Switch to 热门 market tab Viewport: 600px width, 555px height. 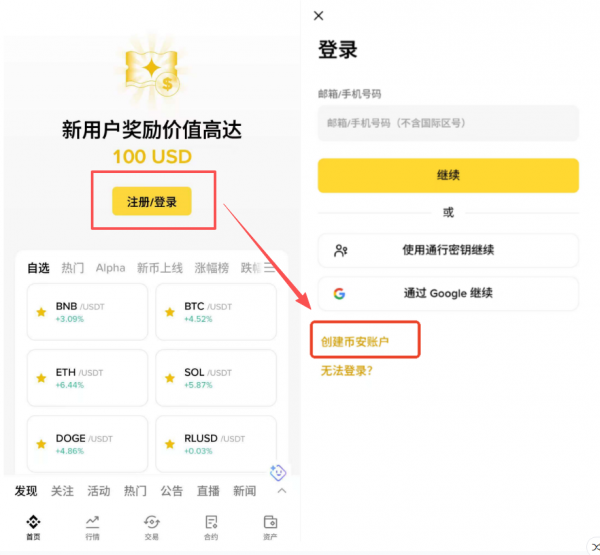(73, 268)
